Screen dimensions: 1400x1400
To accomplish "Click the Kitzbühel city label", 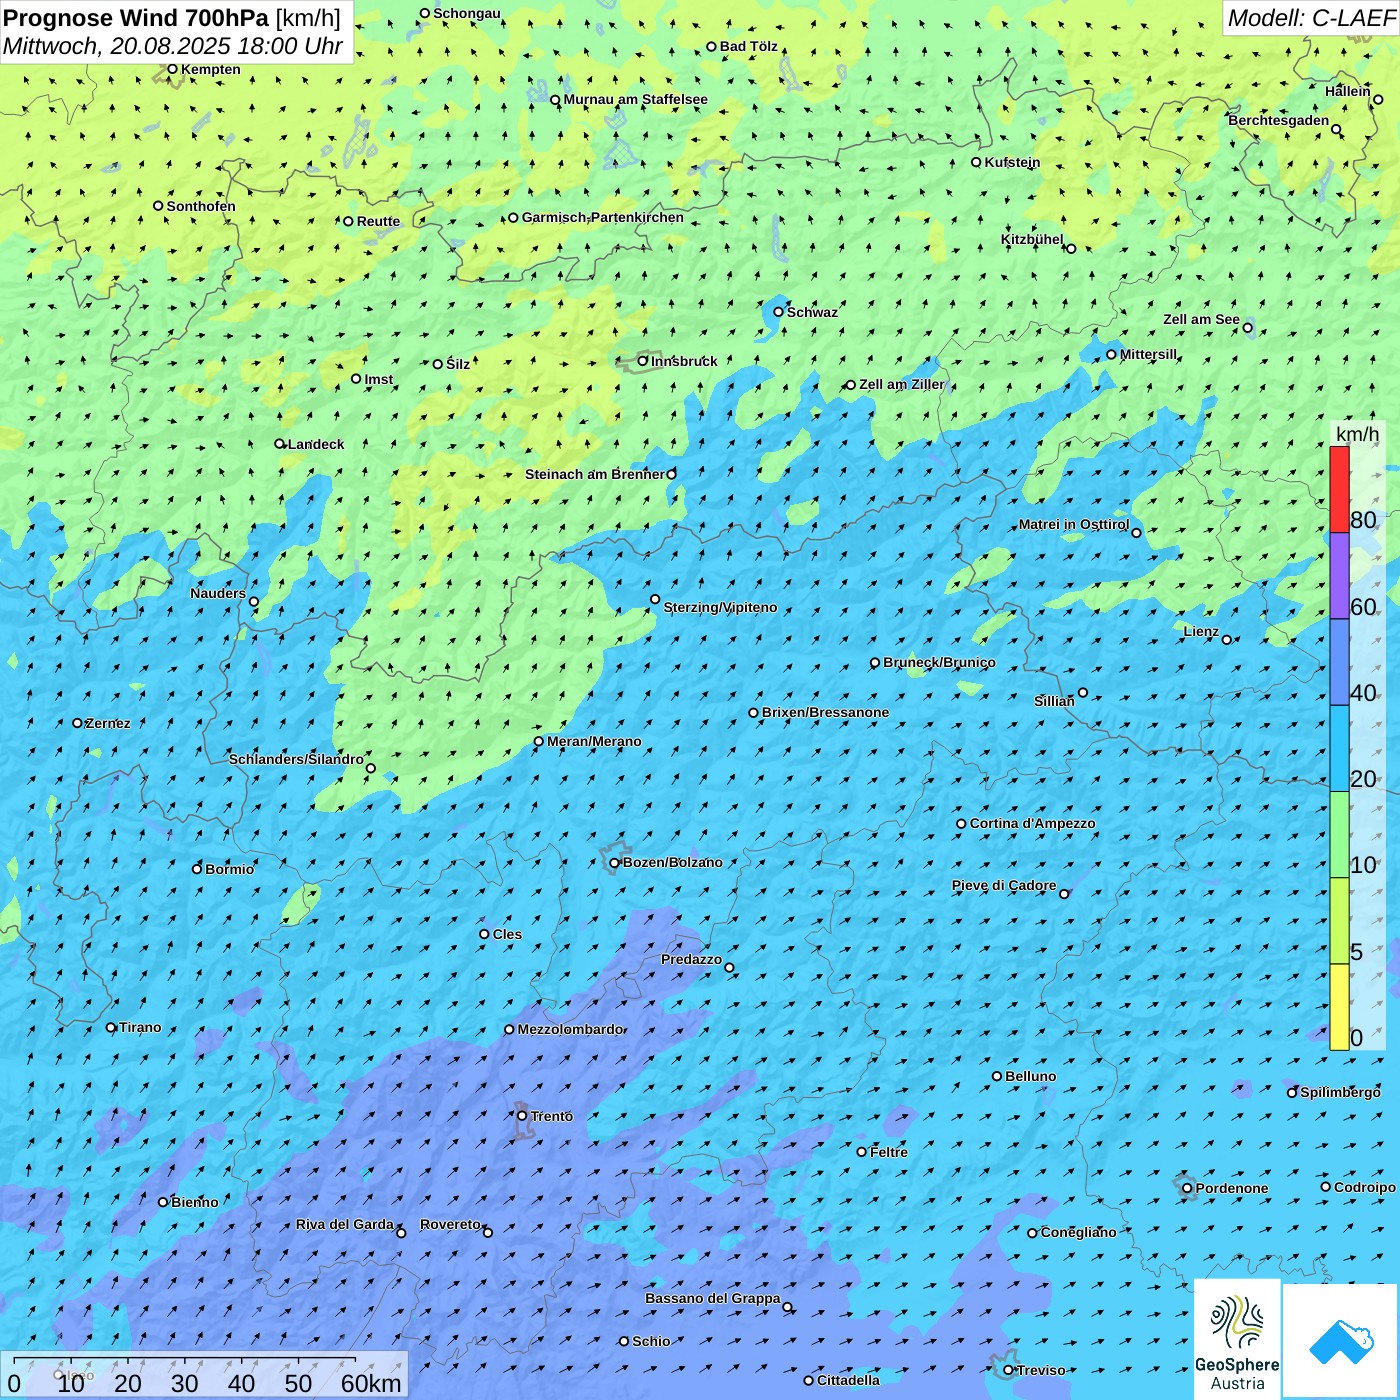I will click(1033, 239).
